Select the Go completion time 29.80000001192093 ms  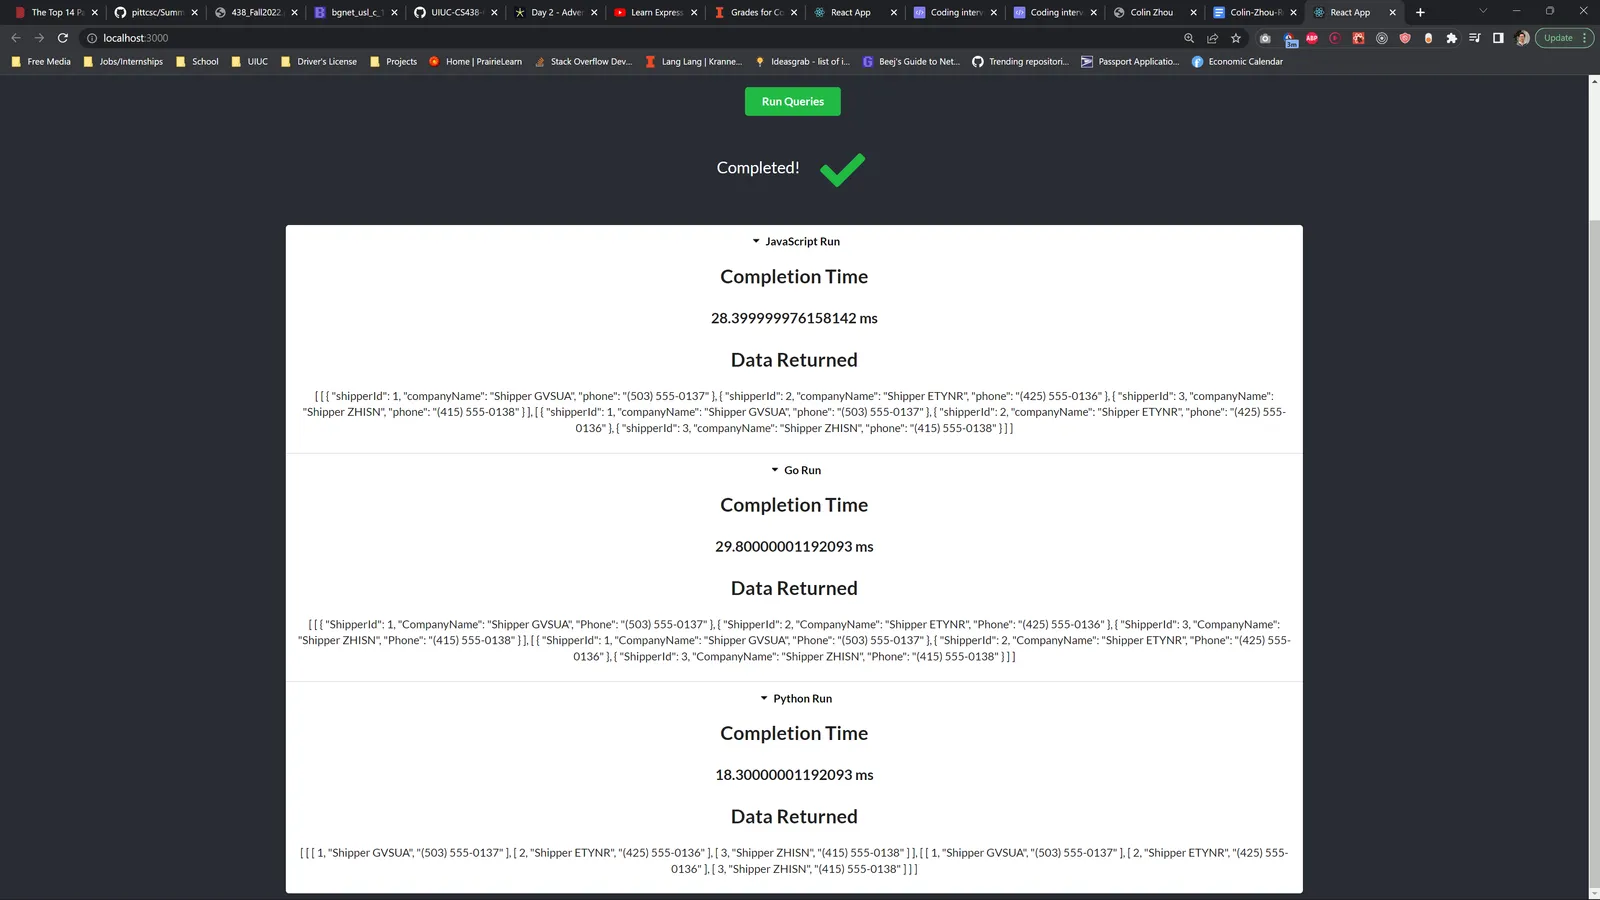pyautogui.click(x=794, y=546)
